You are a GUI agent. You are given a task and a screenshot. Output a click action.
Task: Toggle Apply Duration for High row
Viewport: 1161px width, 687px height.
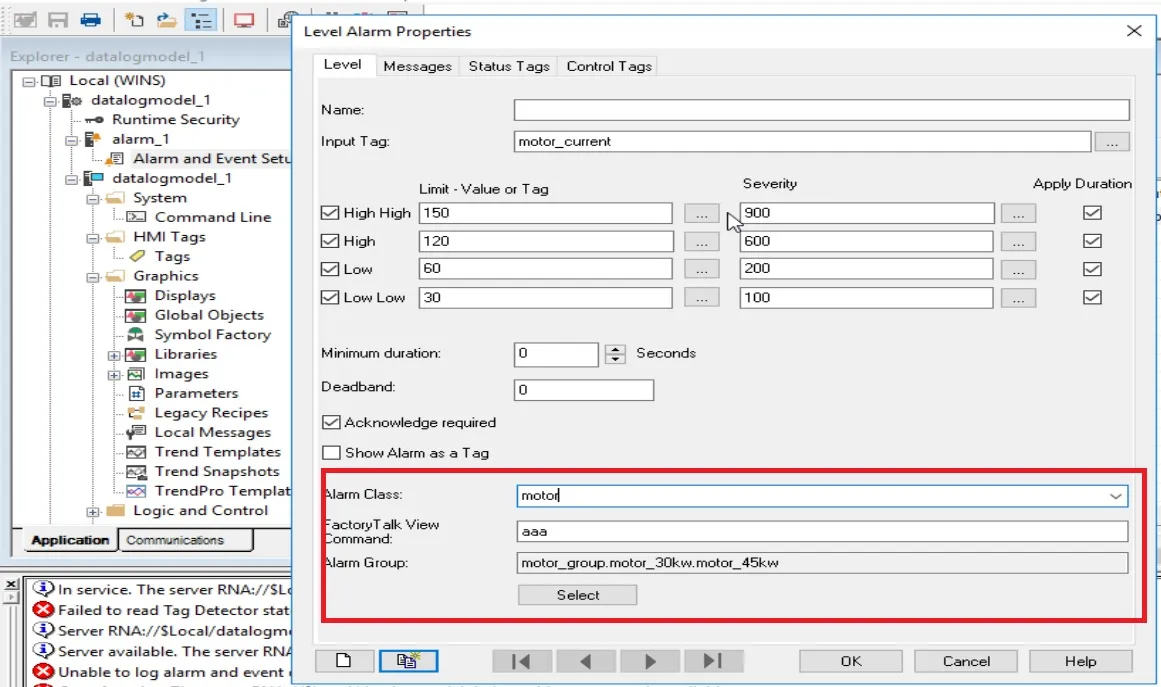1092,241
